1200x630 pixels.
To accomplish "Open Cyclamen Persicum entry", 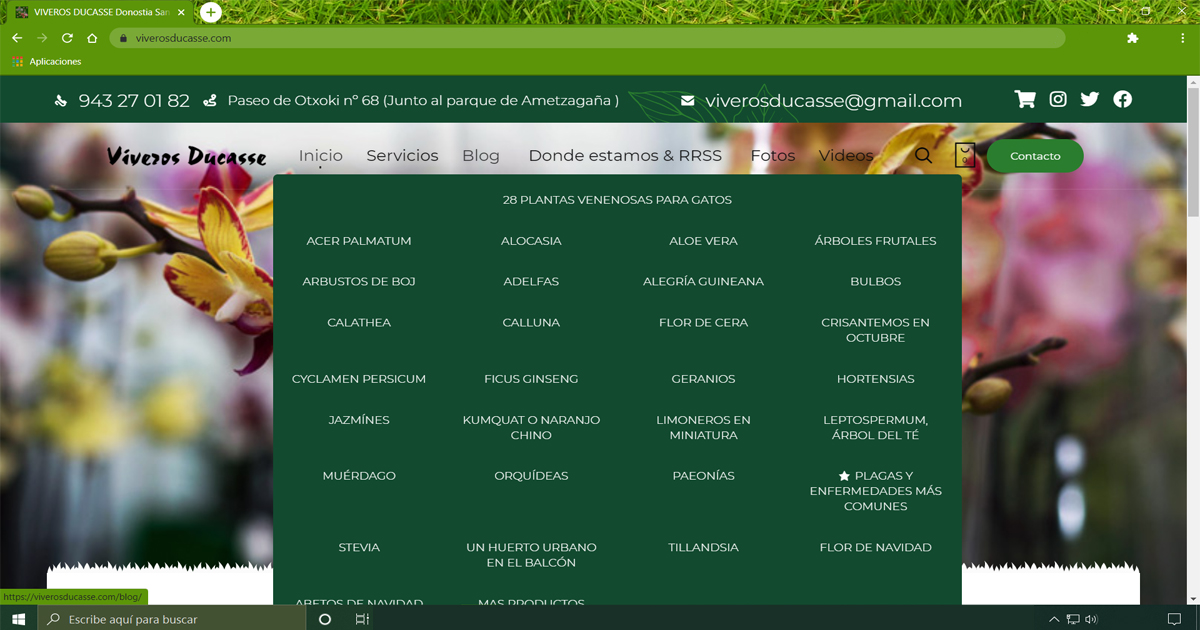I will point(359,379).
